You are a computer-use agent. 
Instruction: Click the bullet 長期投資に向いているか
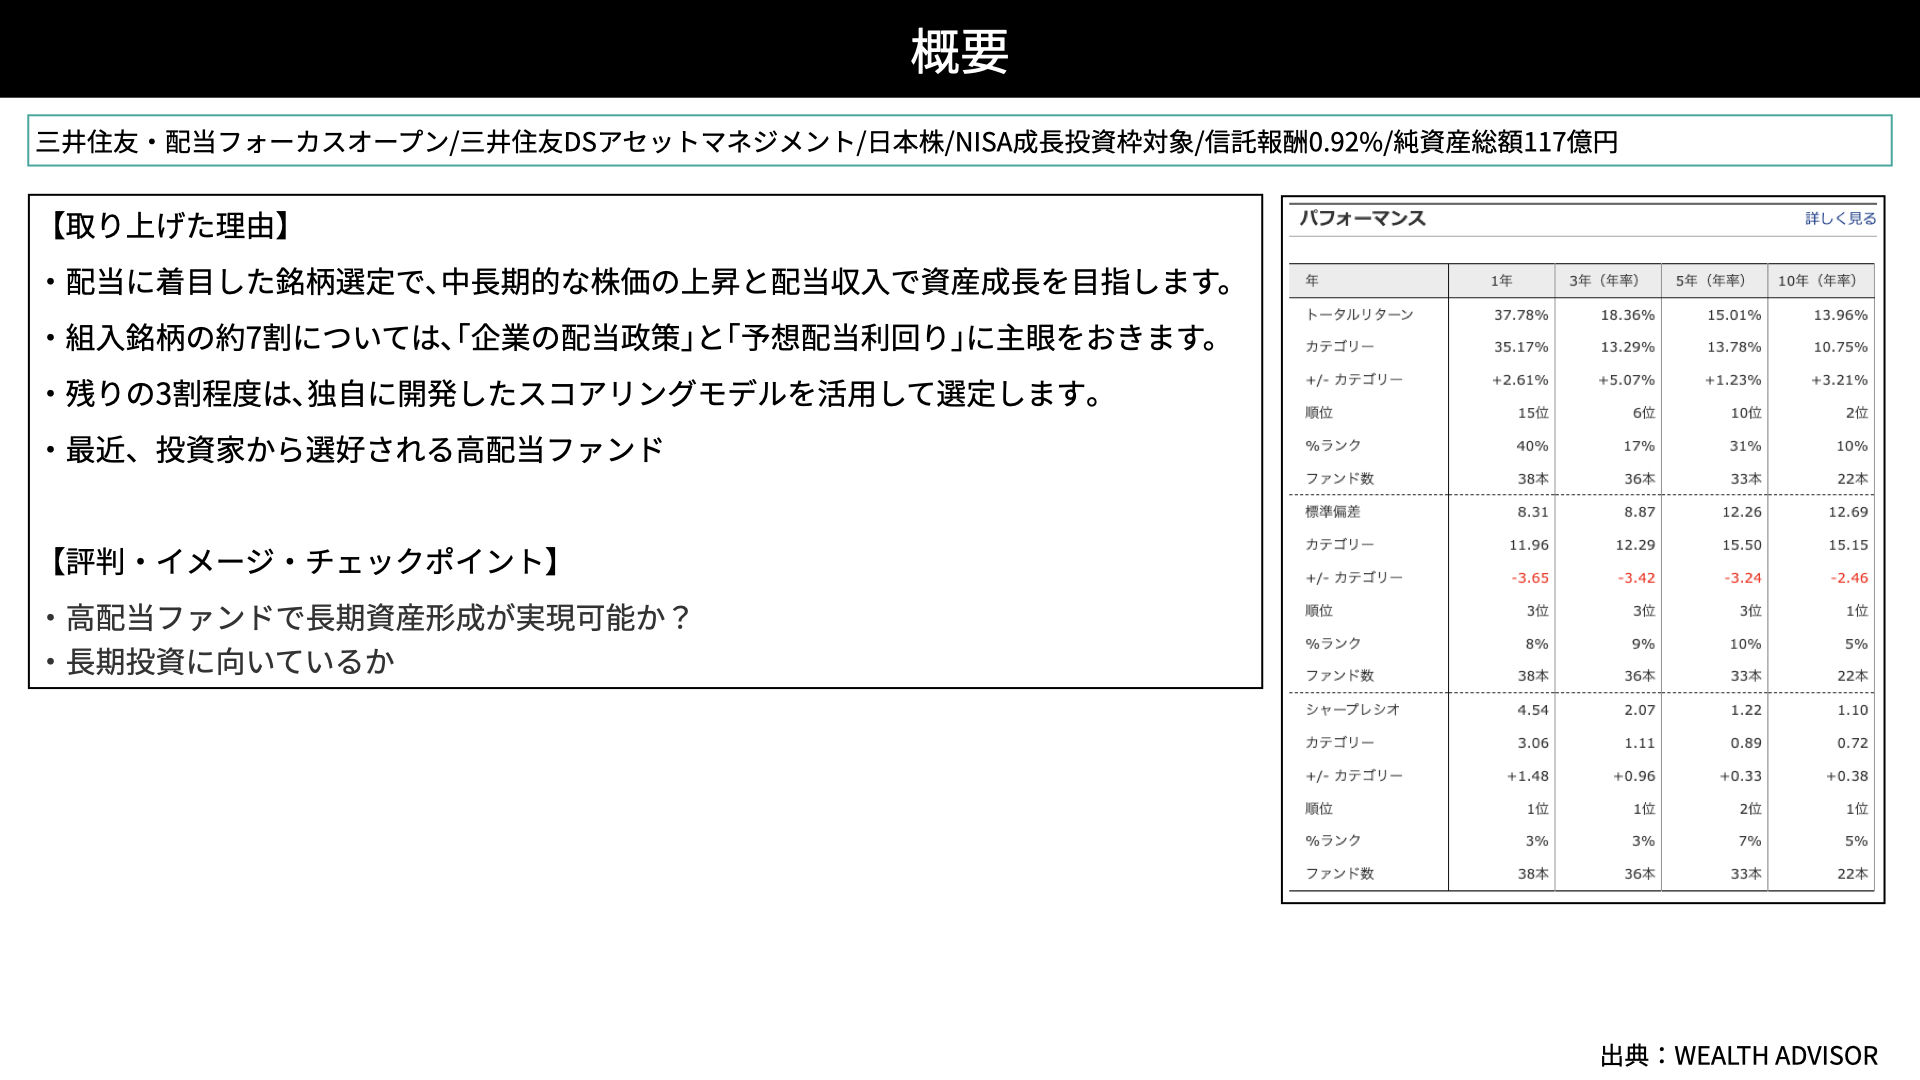pyautogui.click(x=220, y=662)
